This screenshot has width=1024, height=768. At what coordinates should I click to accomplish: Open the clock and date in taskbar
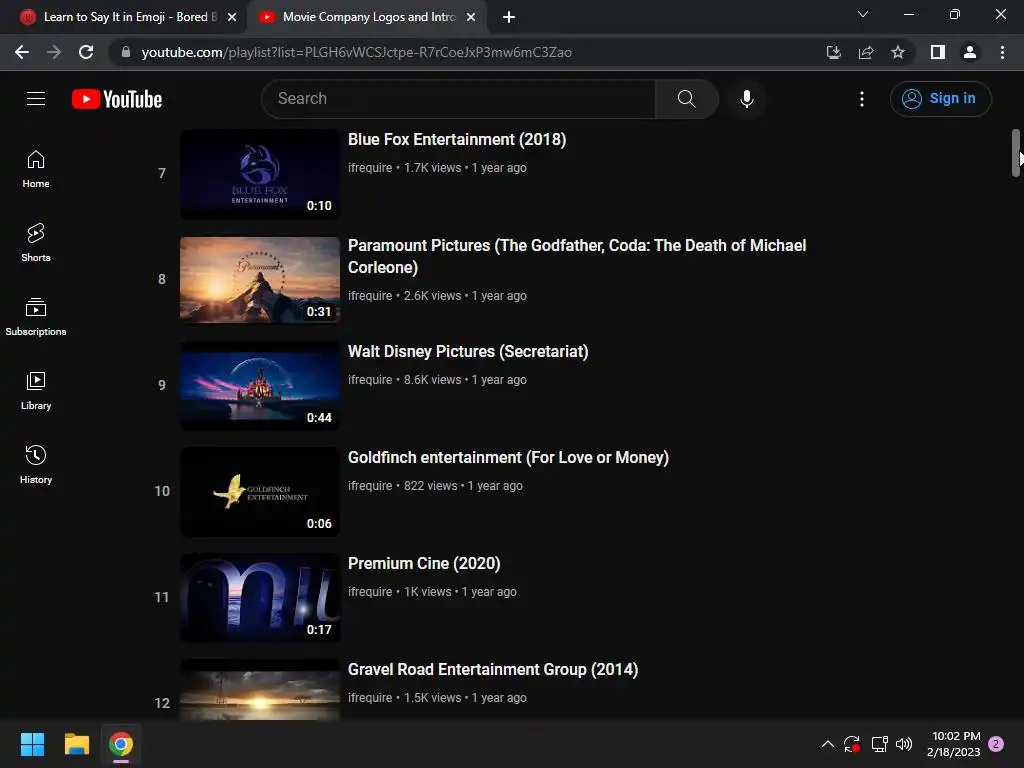953,744
